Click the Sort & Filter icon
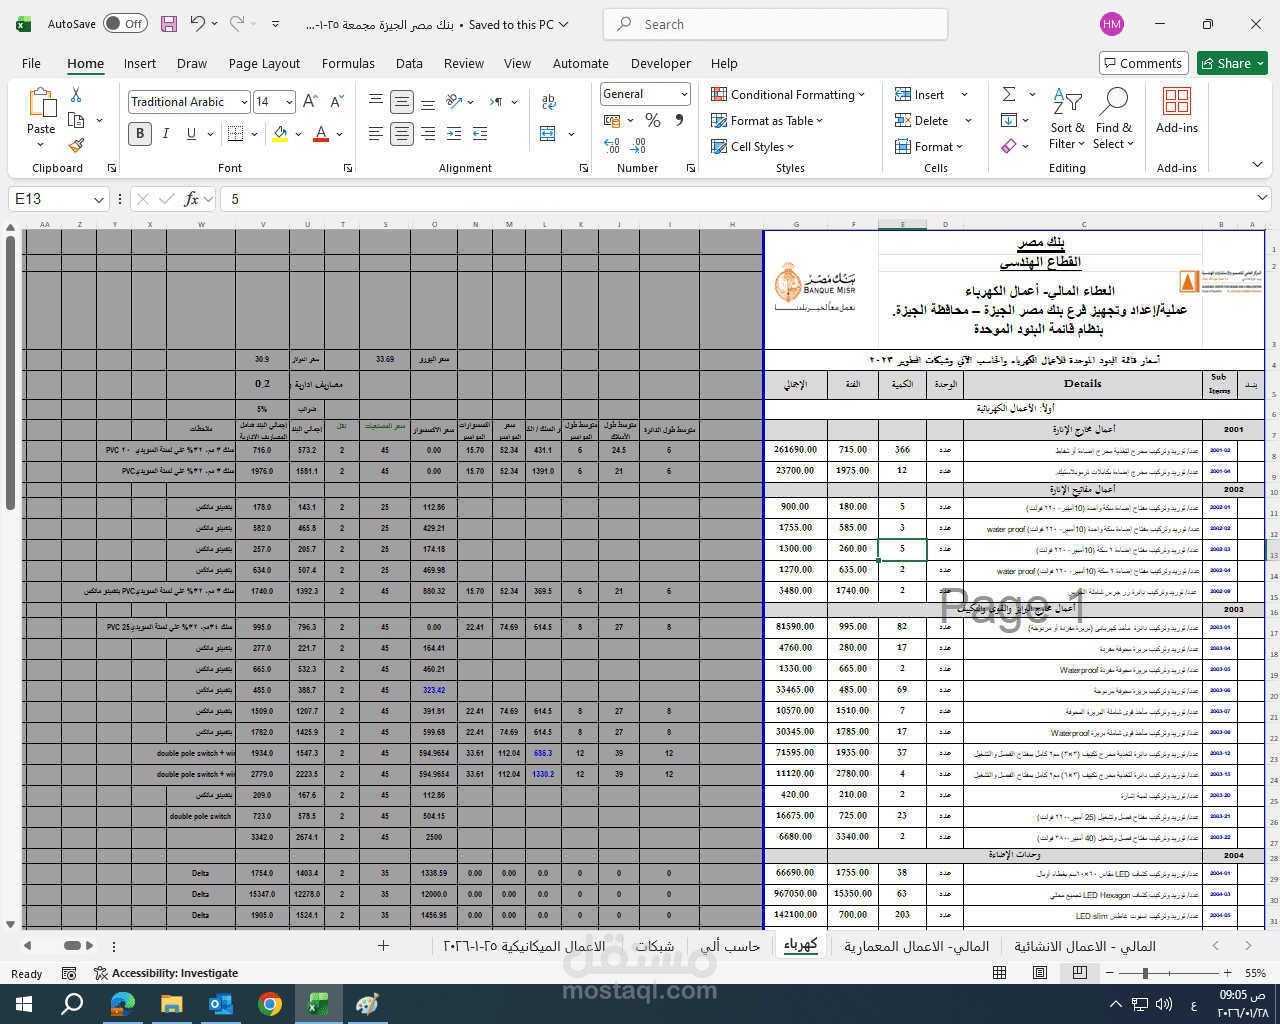Viewport: 1280px width, 1024px height. pyautogui.click(x=1067, y=103)
